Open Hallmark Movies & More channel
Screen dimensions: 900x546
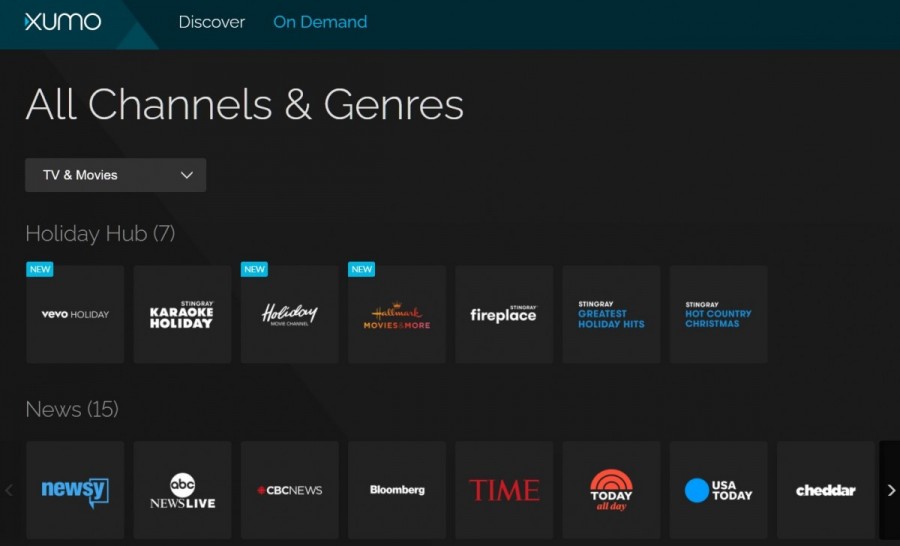click(397, 314)
